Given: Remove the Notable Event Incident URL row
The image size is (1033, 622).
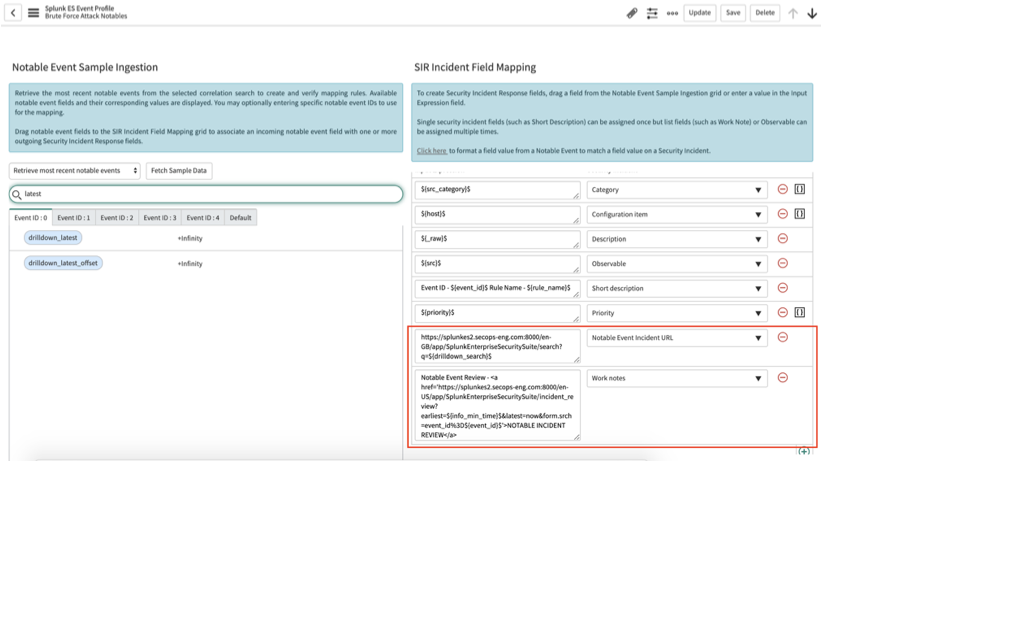Looking at the screenshot, I should (783, 337).
